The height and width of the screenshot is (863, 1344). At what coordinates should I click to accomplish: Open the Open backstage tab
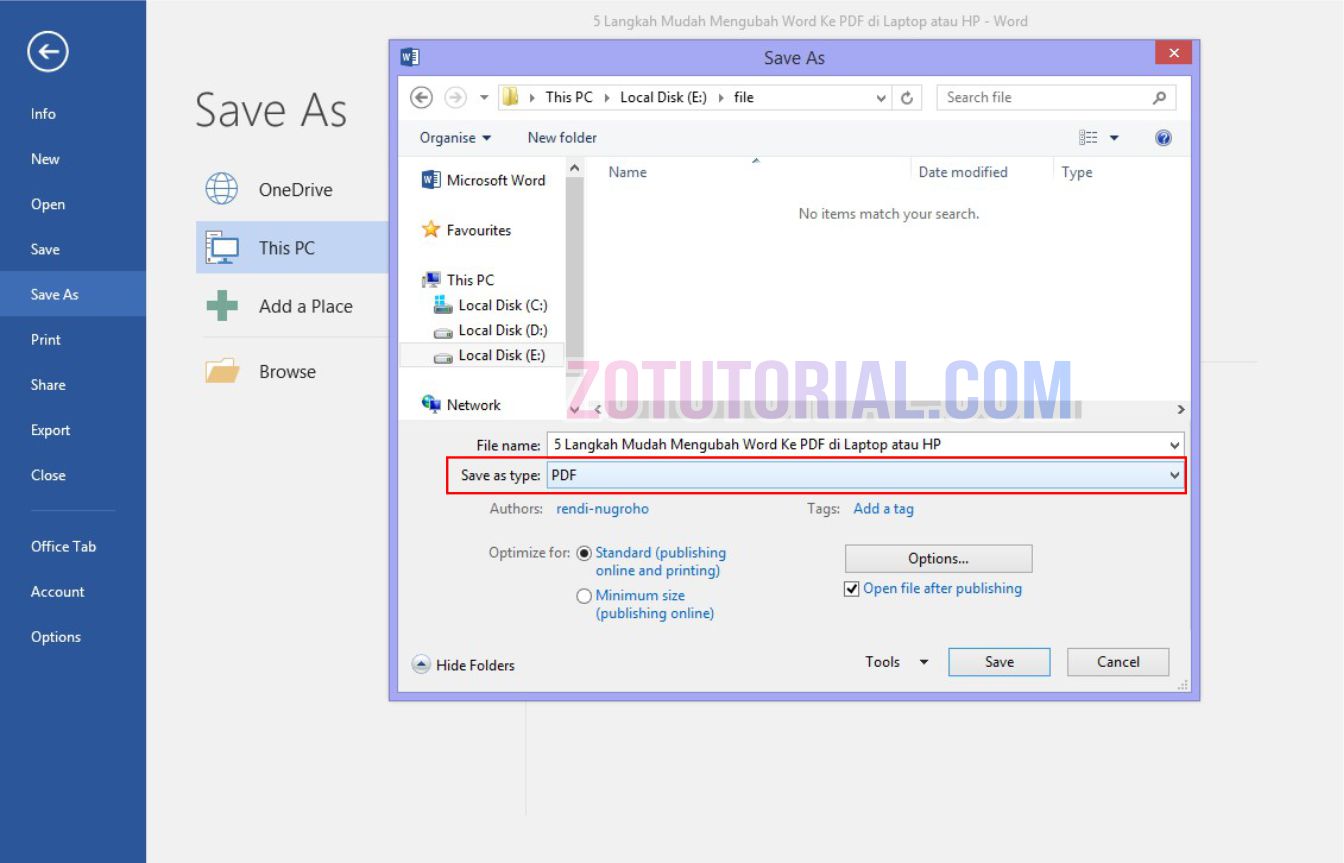[x=73, y=204]
